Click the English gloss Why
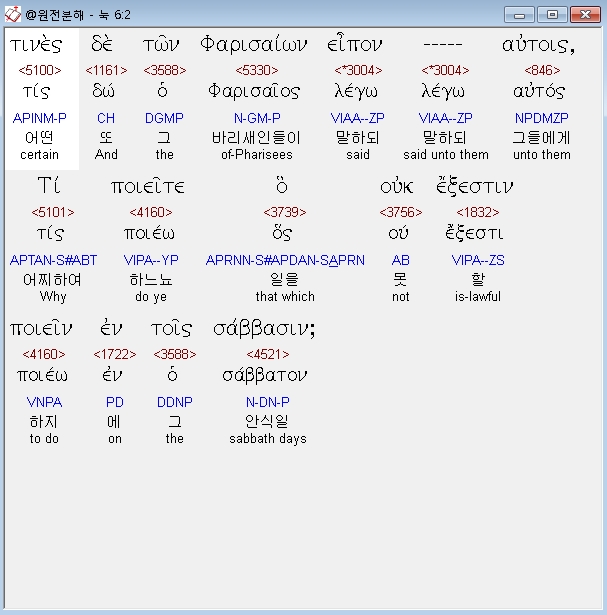 point(53,297)
